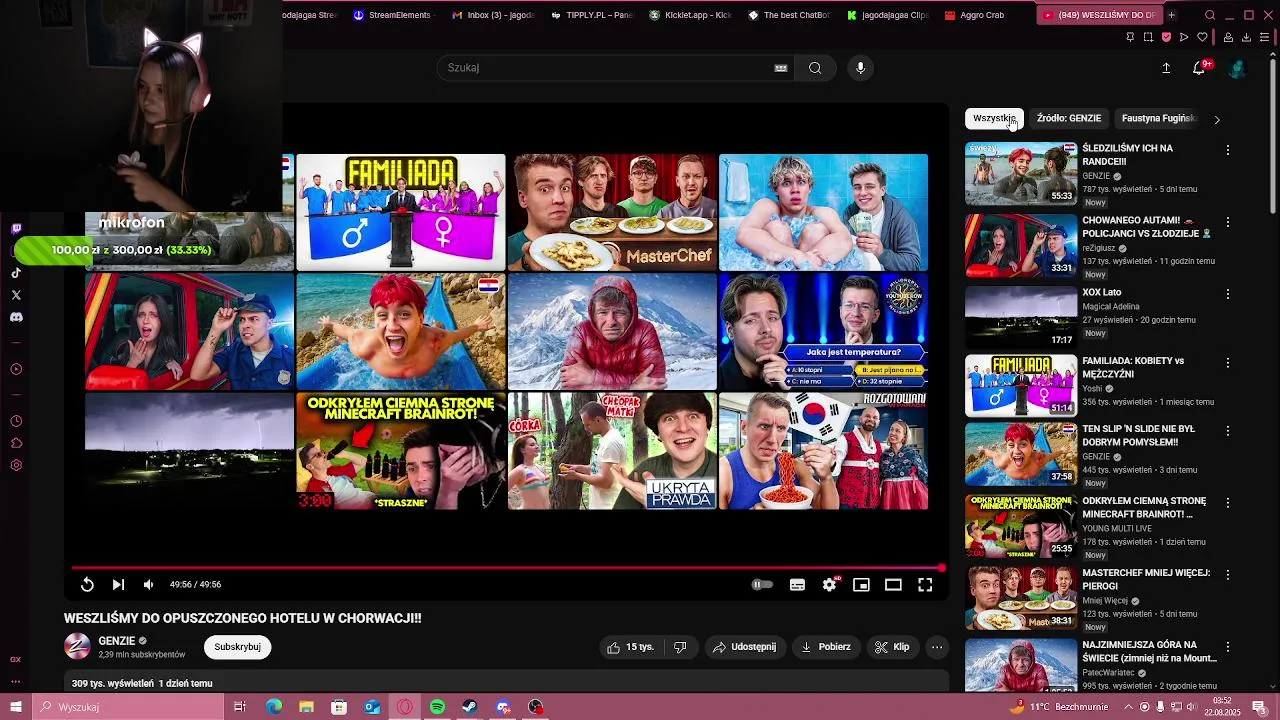Open options for ŚLEDZILIŚMY ICH NA RANDCE

point(1228,150)
